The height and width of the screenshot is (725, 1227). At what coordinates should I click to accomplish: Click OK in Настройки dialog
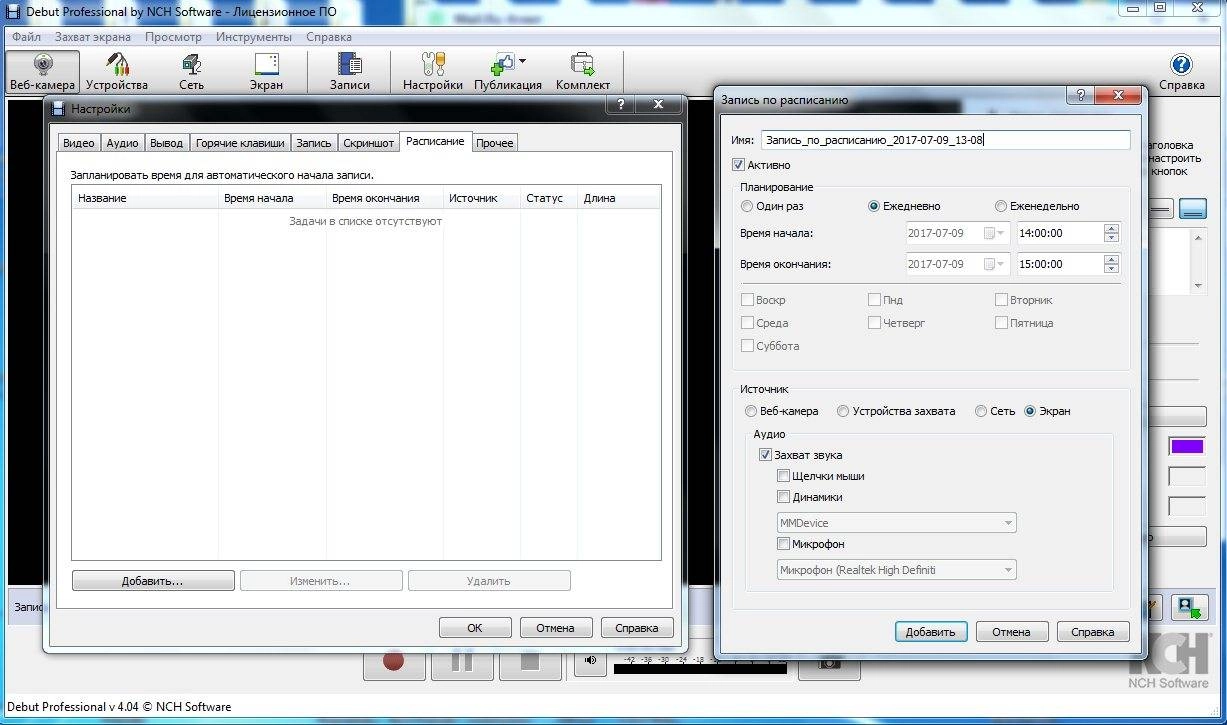pyautogui.click(x=475, y=628)
